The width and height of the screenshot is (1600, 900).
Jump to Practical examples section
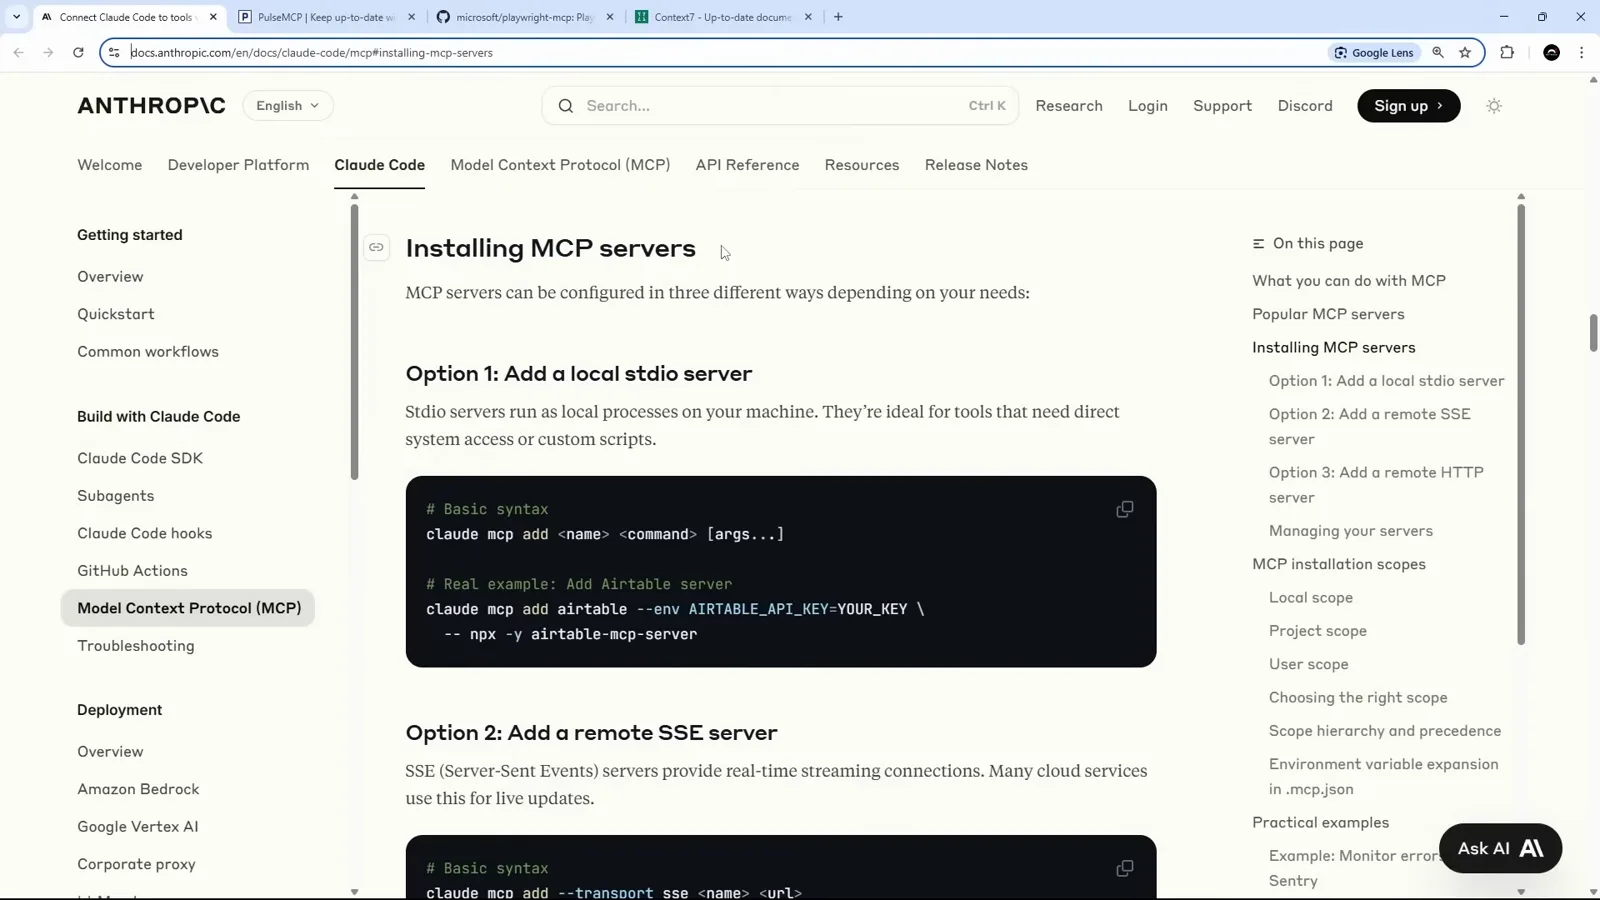click(x=1320, y=823)
